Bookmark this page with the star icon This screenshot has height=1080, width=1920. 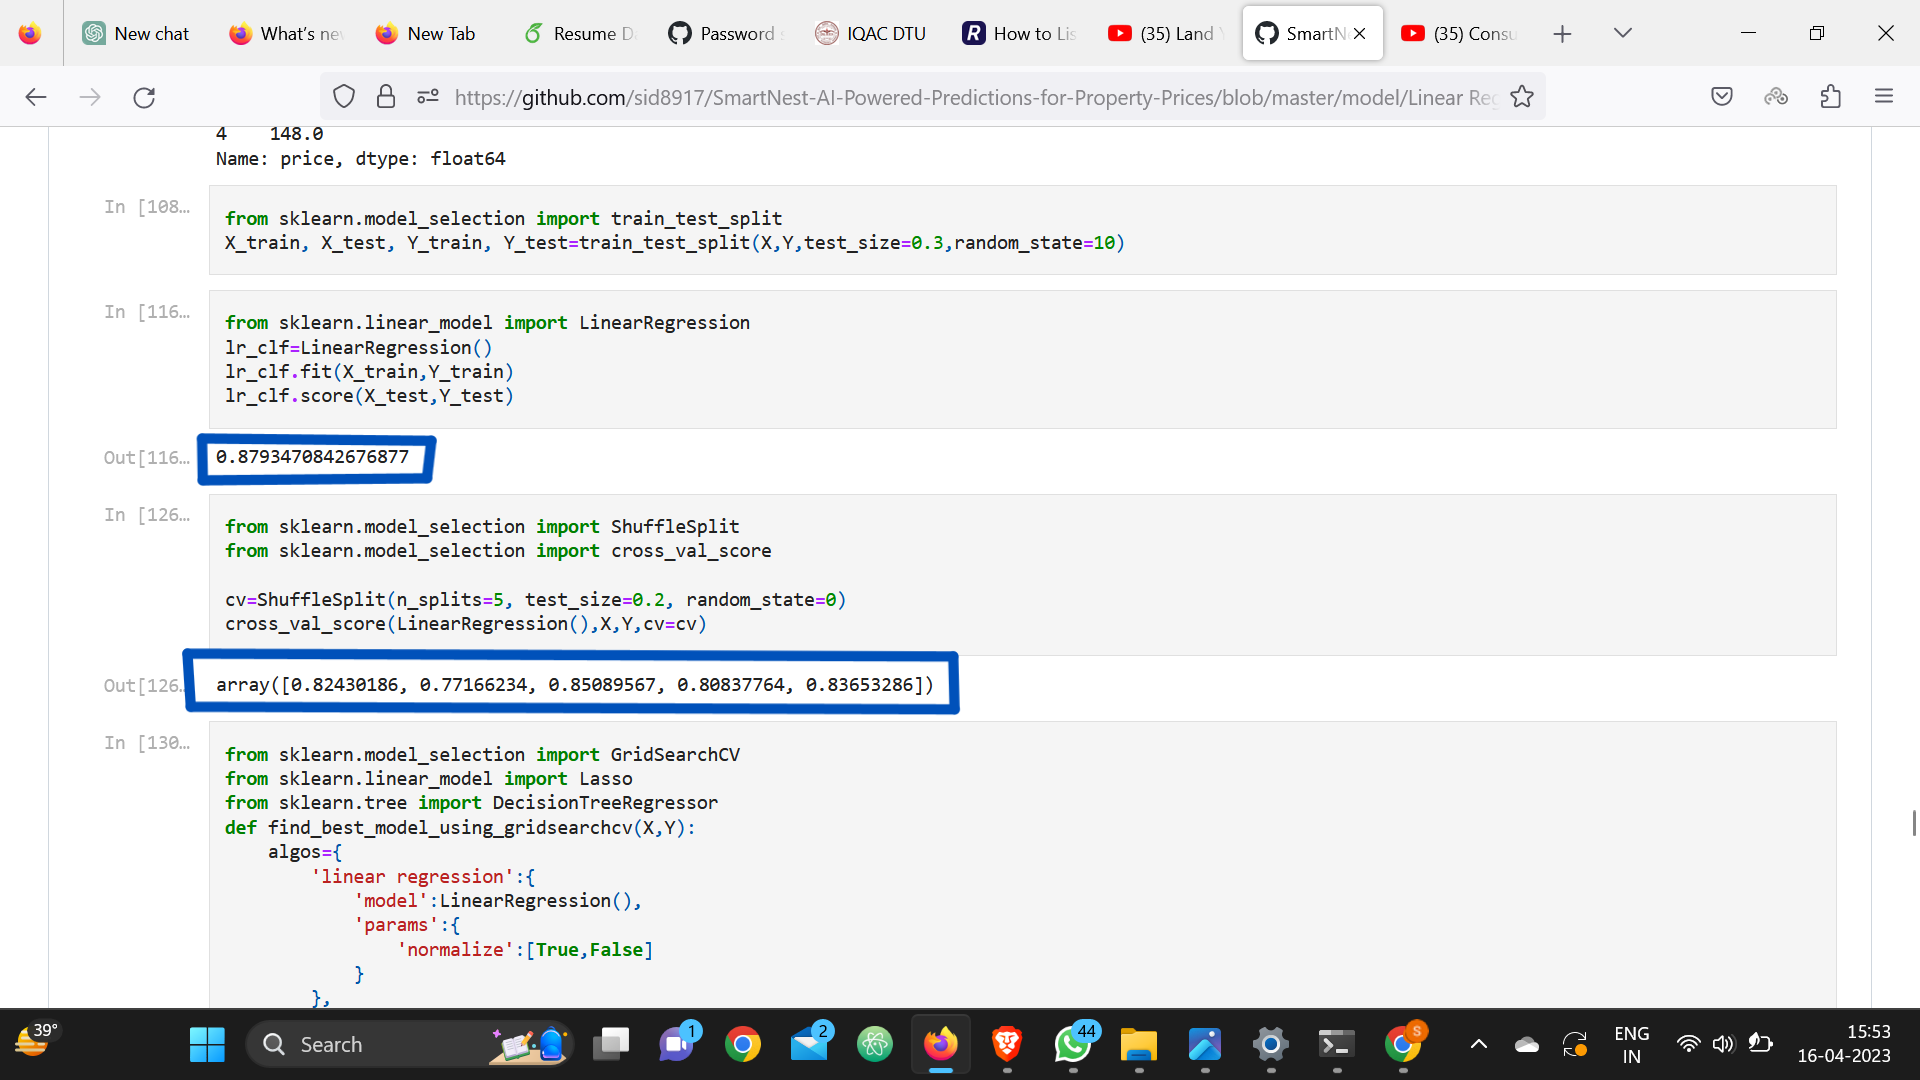[x=1522, y=97]
